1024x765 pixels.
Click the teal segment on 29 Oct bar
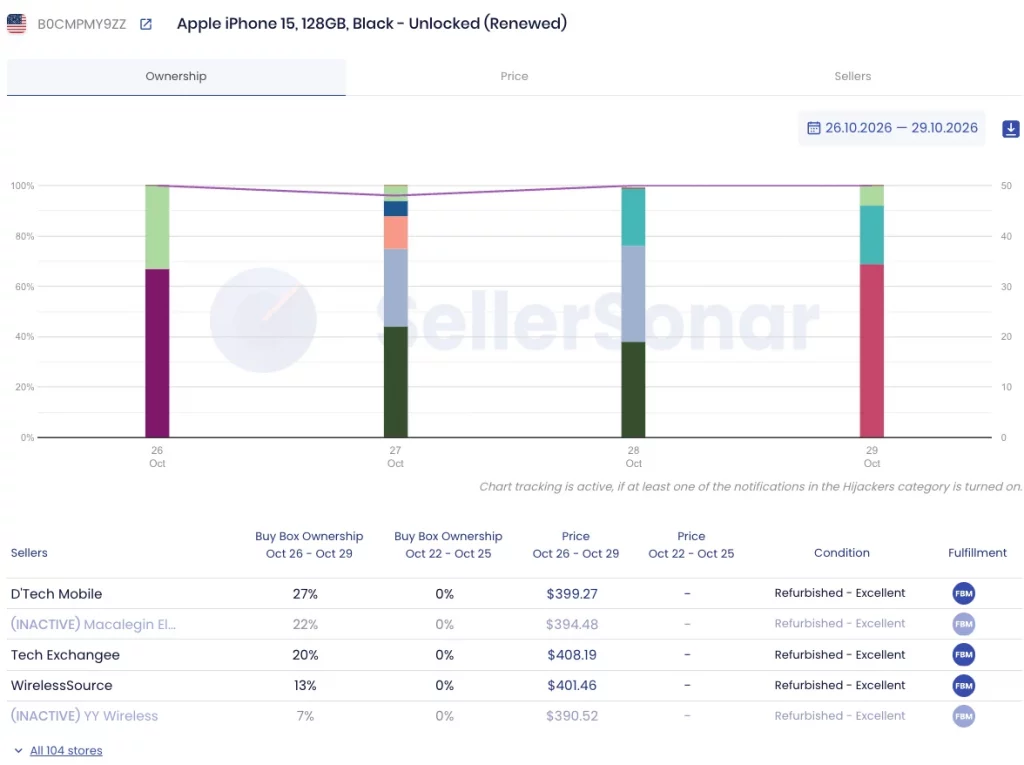pos(872,235)
